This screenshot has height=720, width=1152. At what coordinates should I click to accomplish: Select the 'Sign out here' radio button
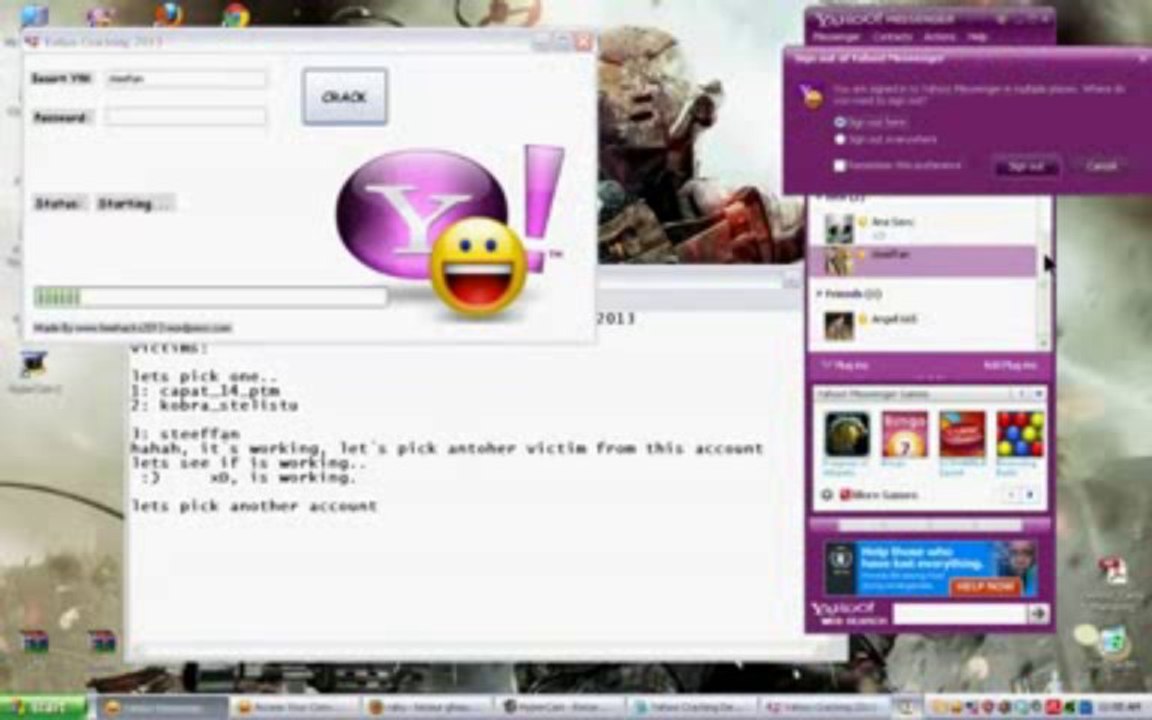click(840, 123)
